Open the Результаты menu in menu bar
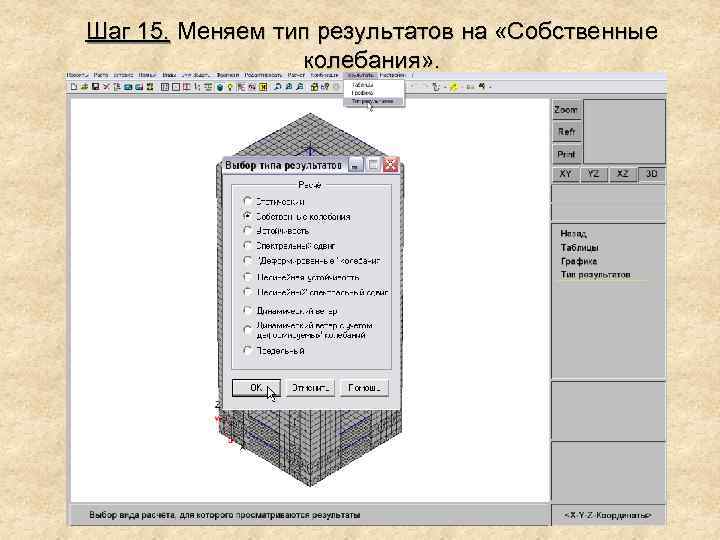This screenshot has width=720, height=540. [x=360, y=75]
